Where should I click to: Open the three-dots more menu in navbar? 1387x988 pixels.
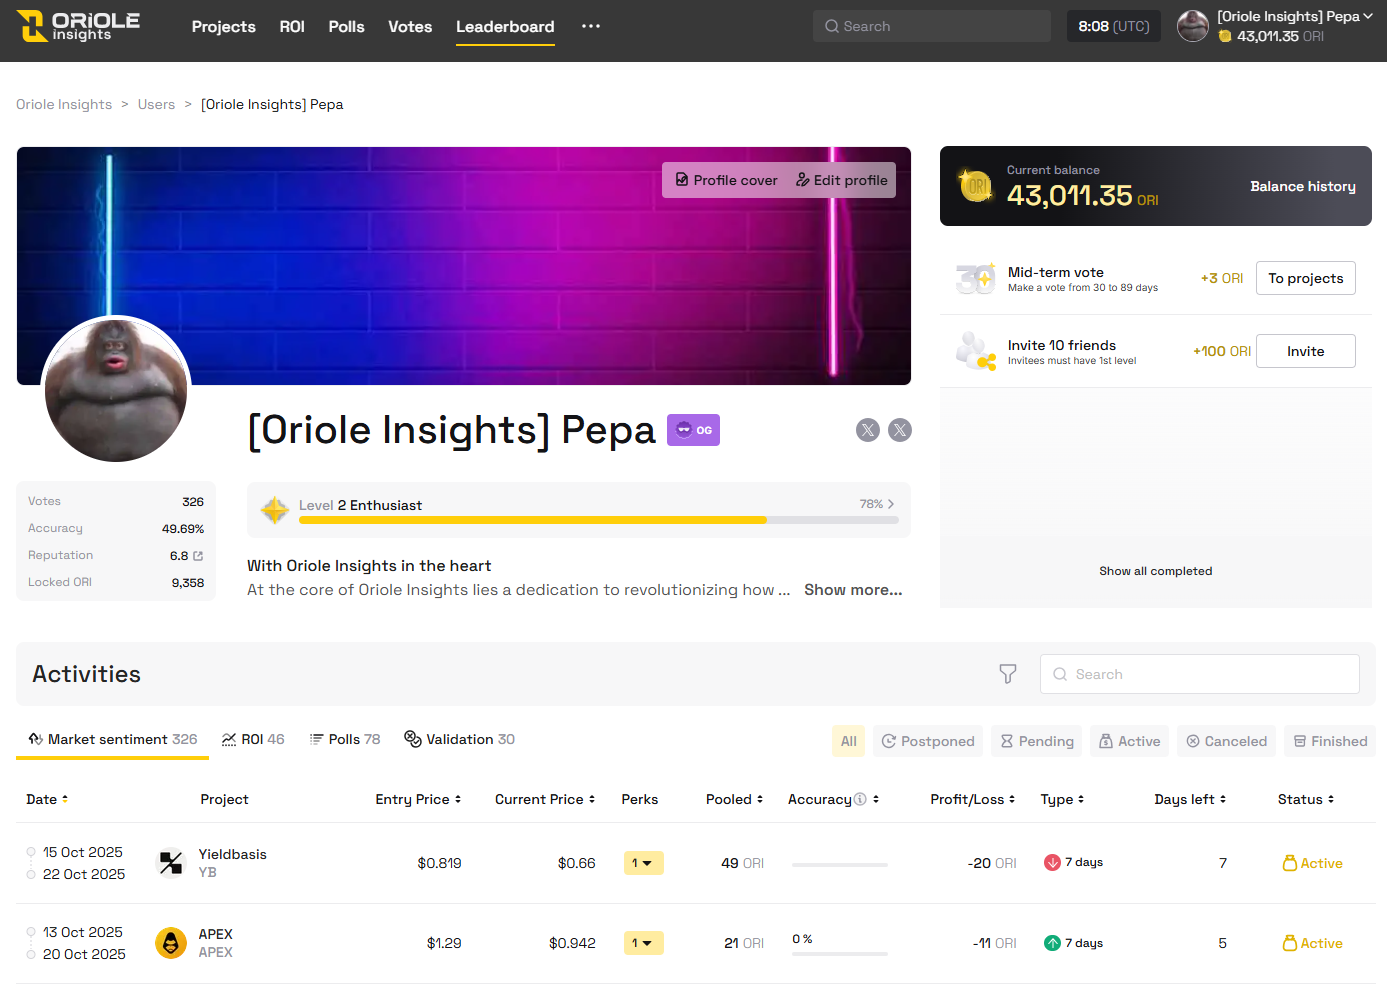tap(591, 26)
